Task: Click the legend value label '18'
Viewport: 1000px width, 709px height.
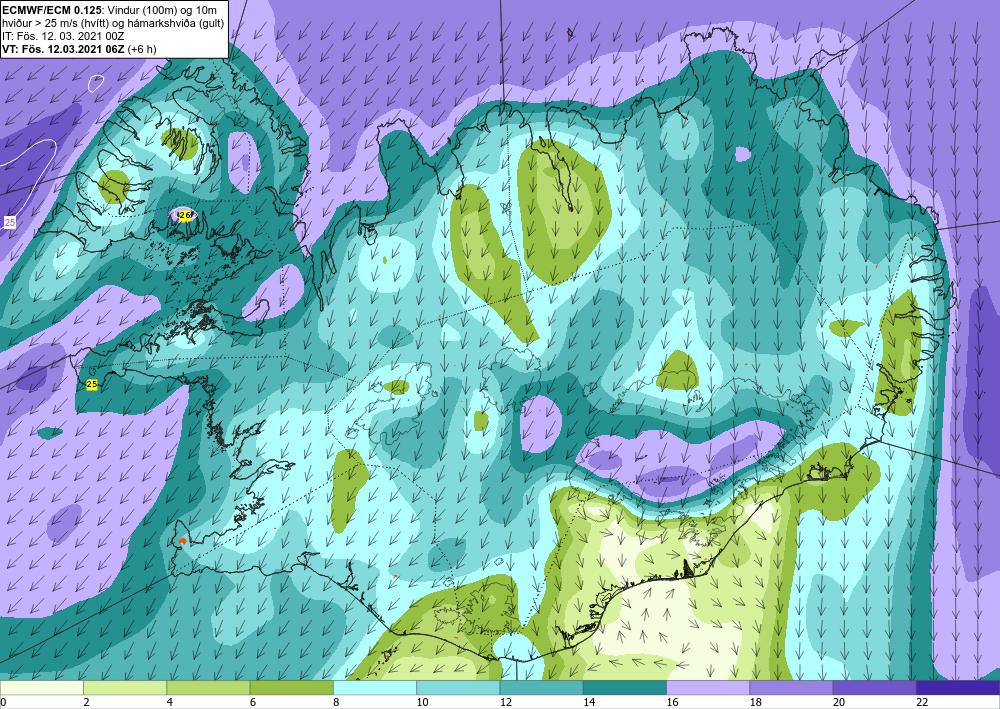Action: point(756,703)
